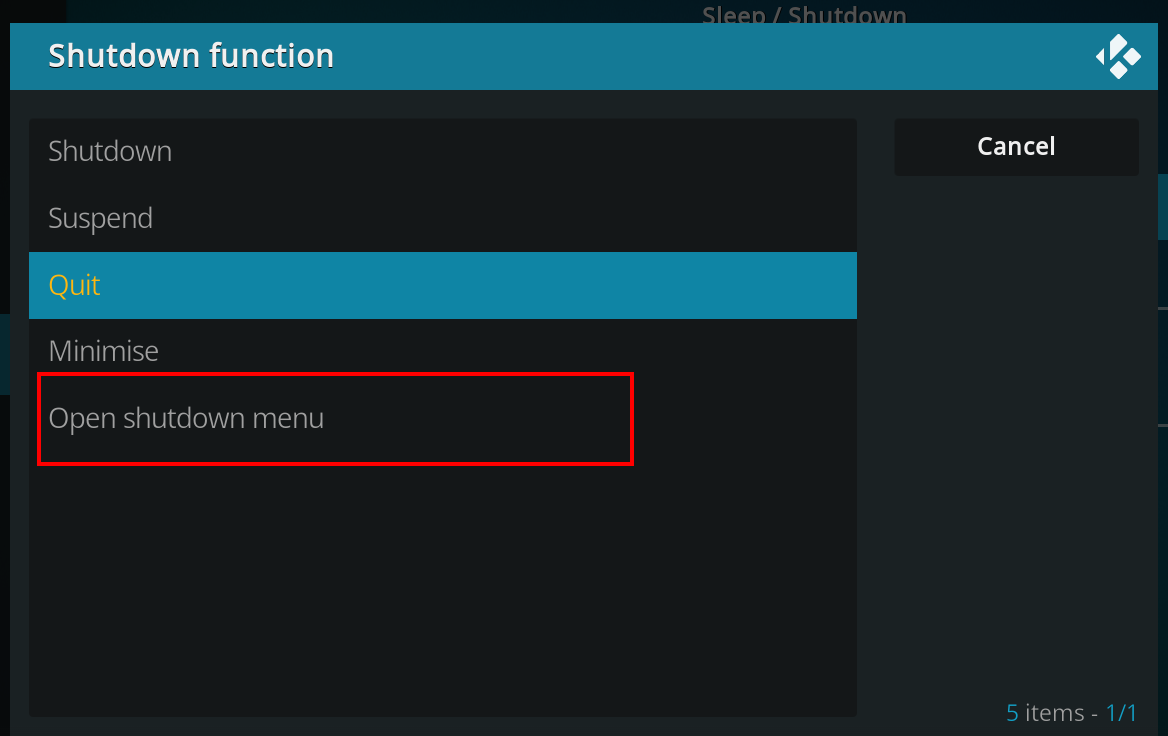Viewport: 1168px width, 736px height.
Task: Click the Sleep / Shutdown heading behind dialog
Action: pos(804,13)
